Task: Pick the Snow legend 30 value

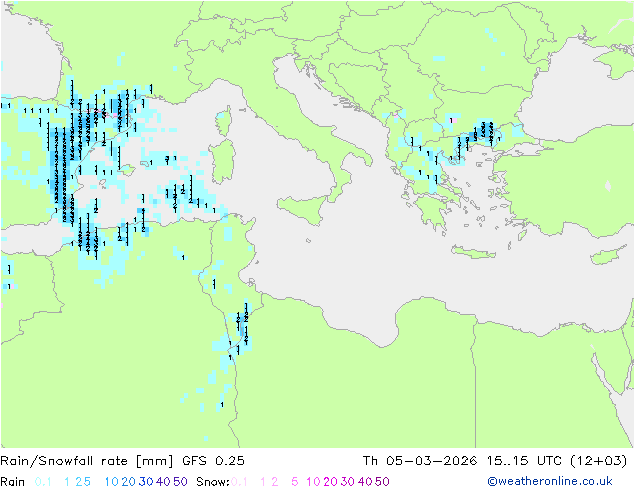Action: (x=348, y=482)
